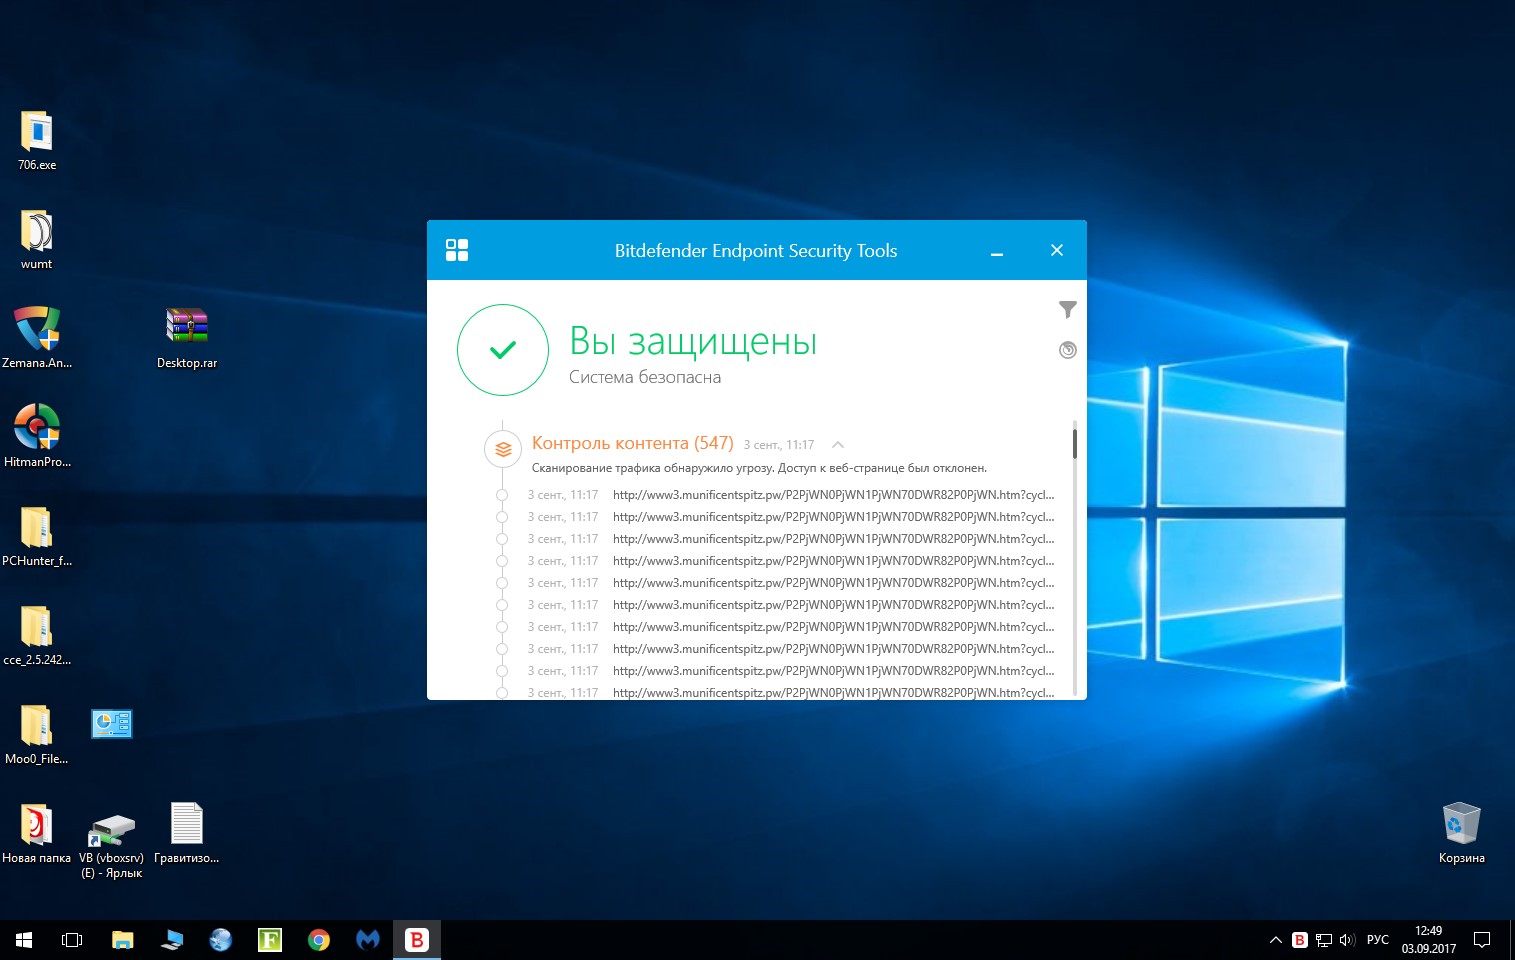Click the event filter funnel icon
Viewport: 1515px width, 960px height.
(1067, 310)
